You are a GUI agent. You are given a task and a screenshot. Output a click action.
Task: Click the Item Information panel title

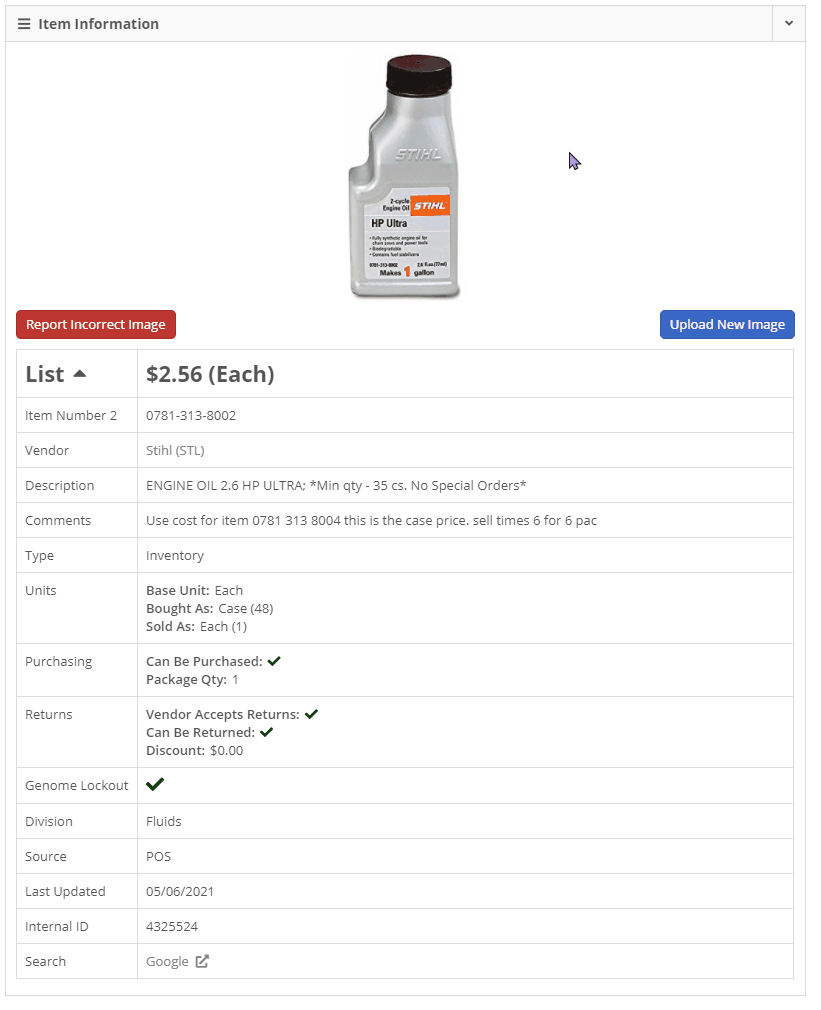tap(99, 24)
